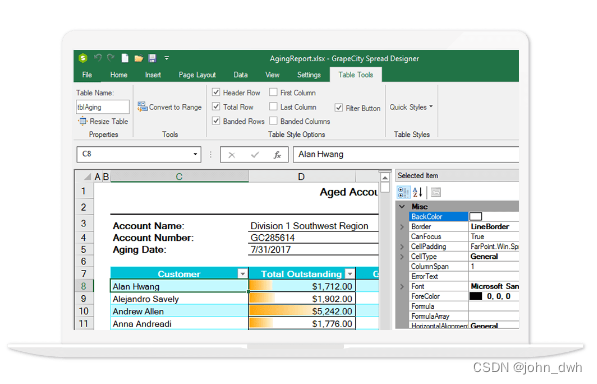Toggle the Total Row checkbox
This screenshot has width=597, height=384.
216,107
